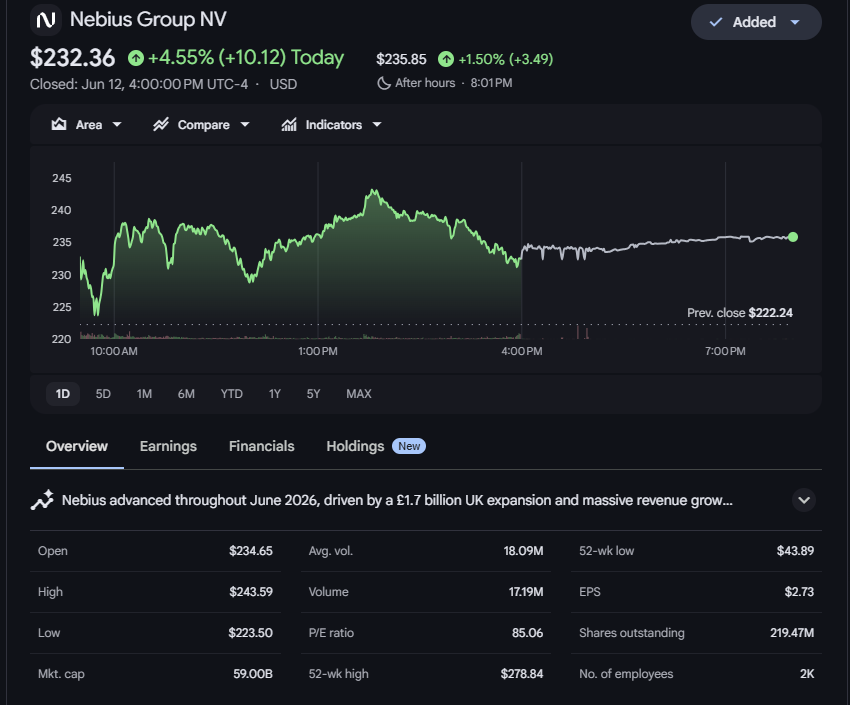Select the 1Y time range
The height and width of the screenshot is (705, 850).
coord(275,394)
